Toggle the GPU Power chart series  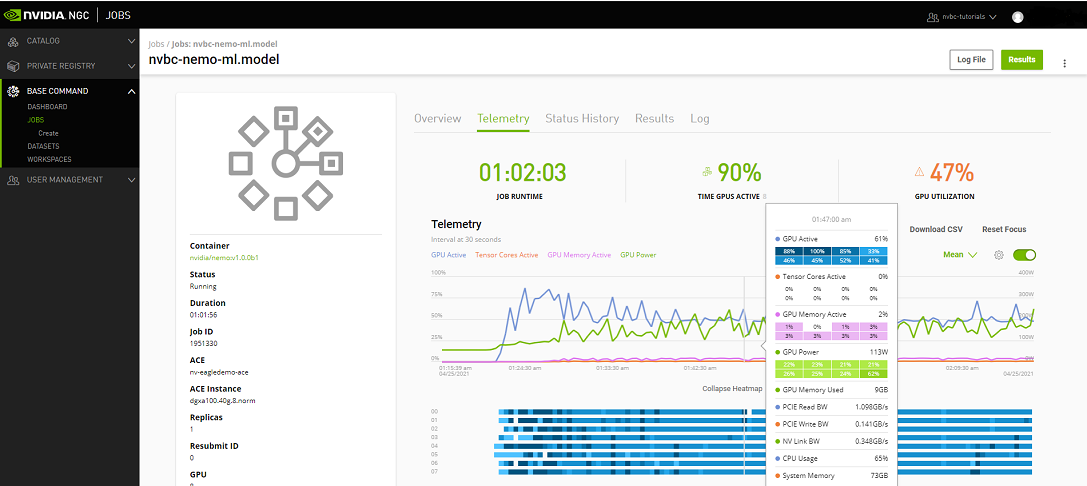point(638,255)
